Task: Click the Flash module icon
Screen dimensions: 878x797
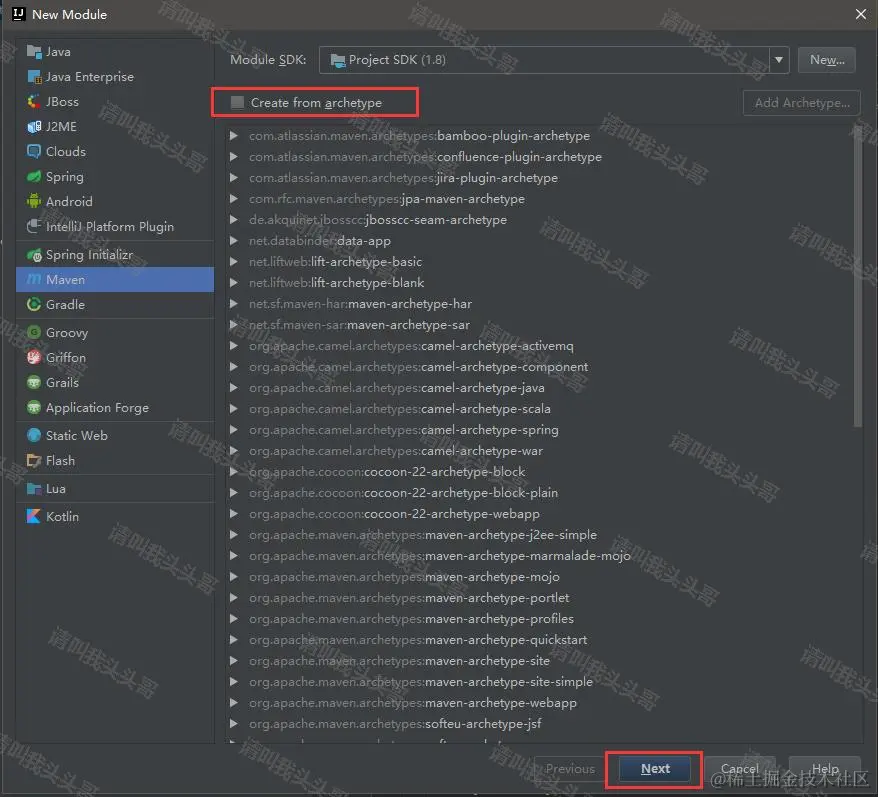Action: (x=32, y=460)
